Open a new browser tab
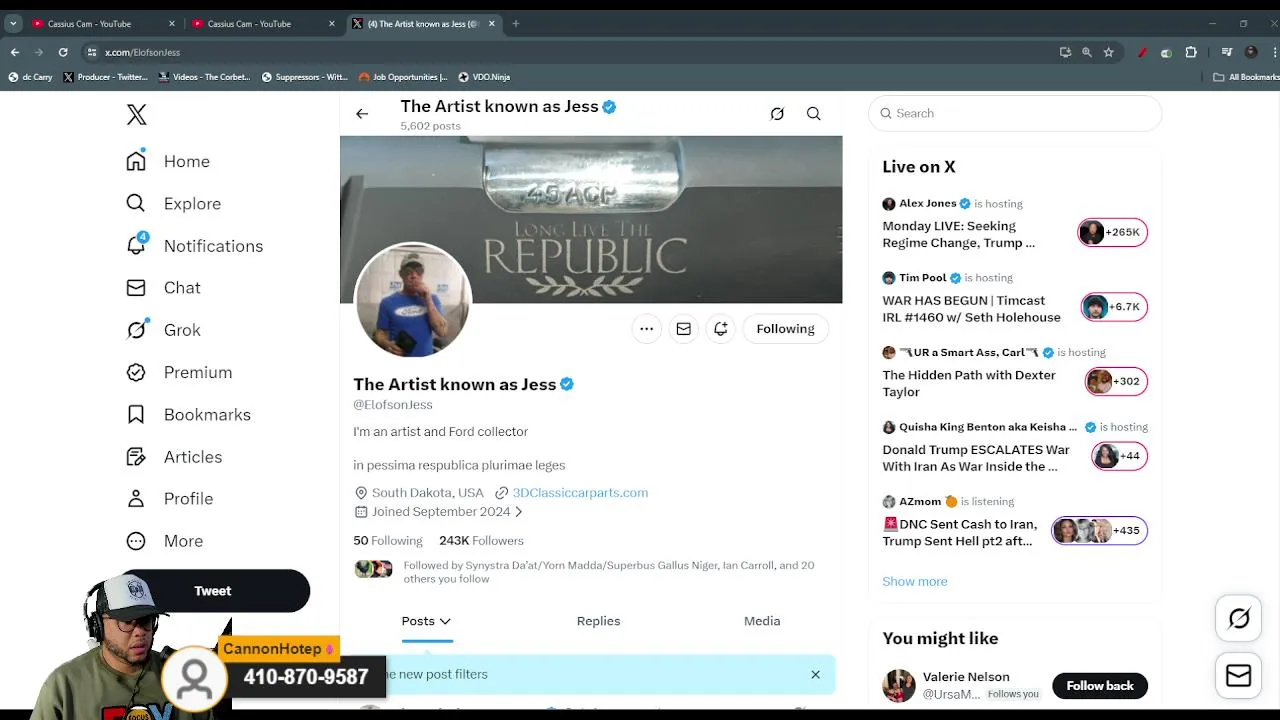1280x720 pixels. point(516,24)
